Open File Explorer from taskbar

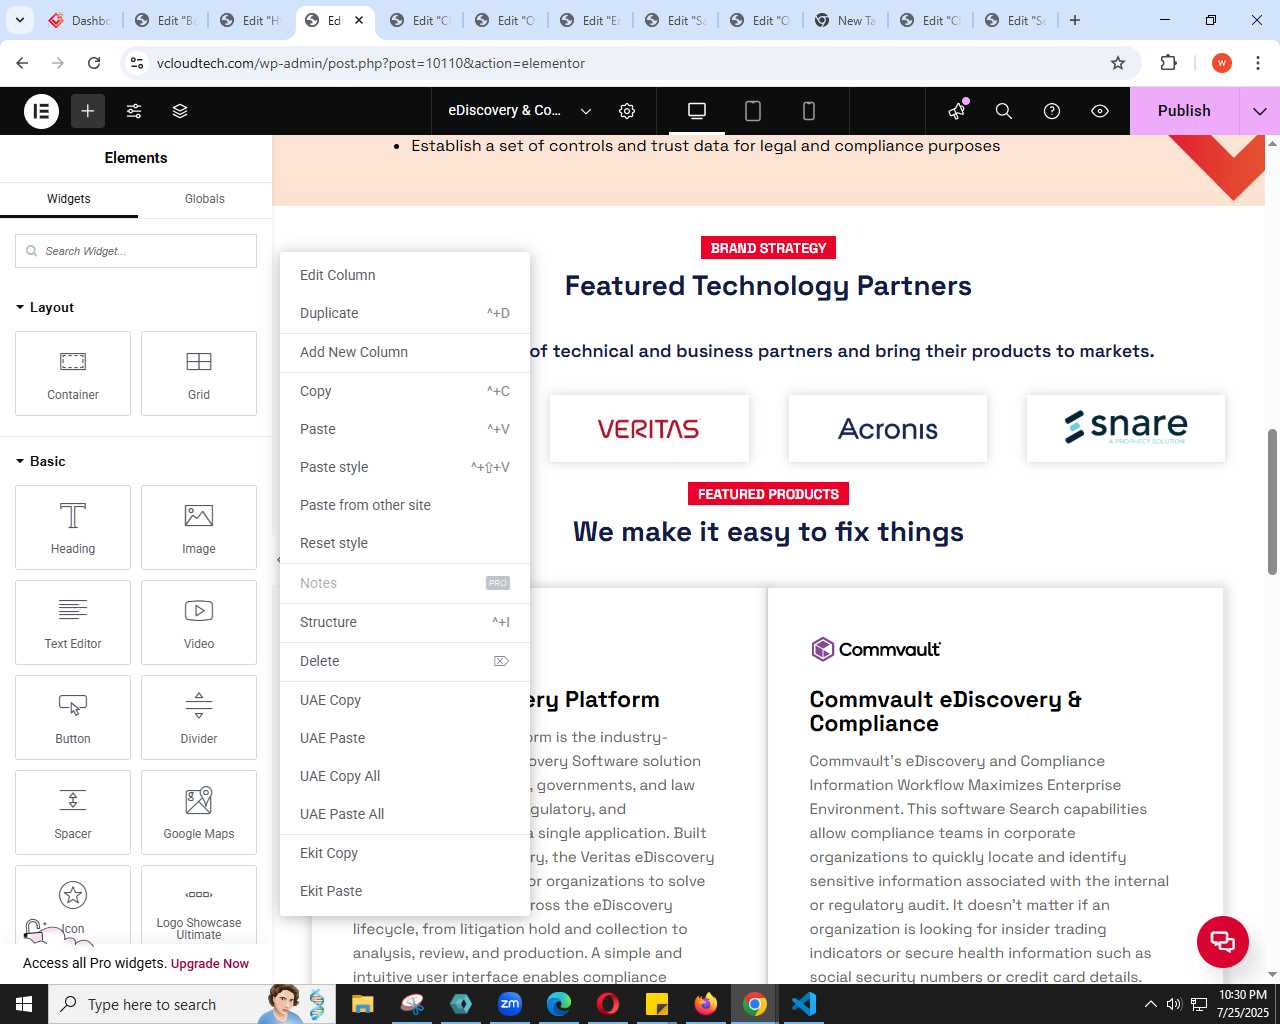coord(362,1004)
